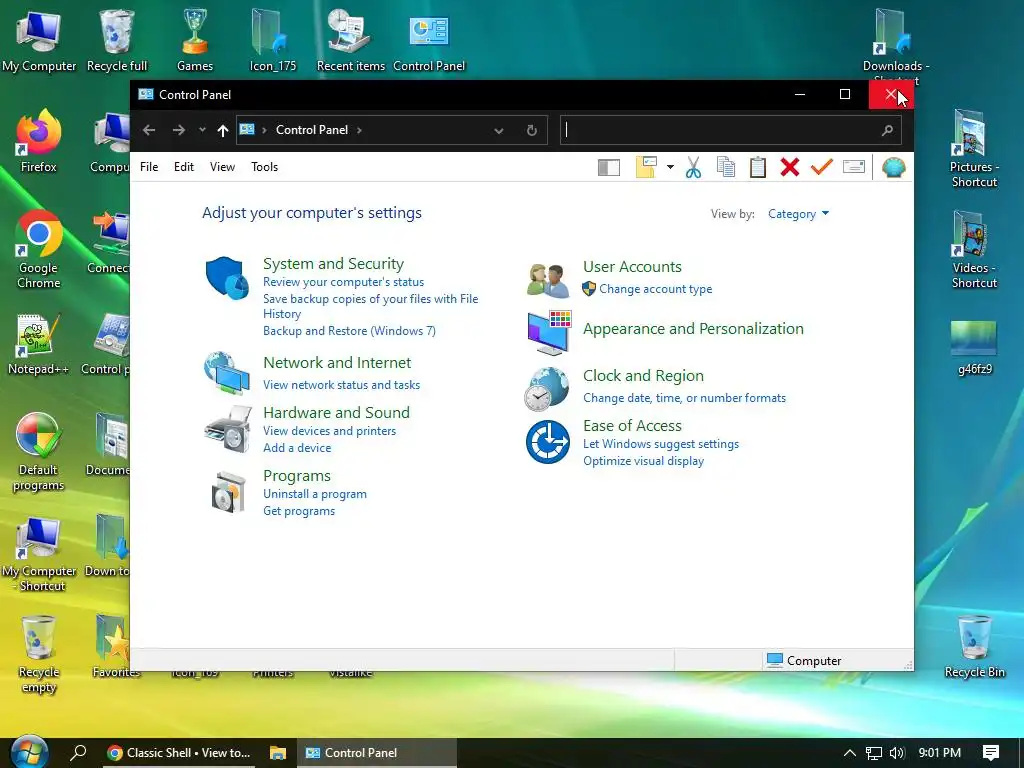Open Programs category
This screenshot has height=768, width=1024.
coord(296,475)
